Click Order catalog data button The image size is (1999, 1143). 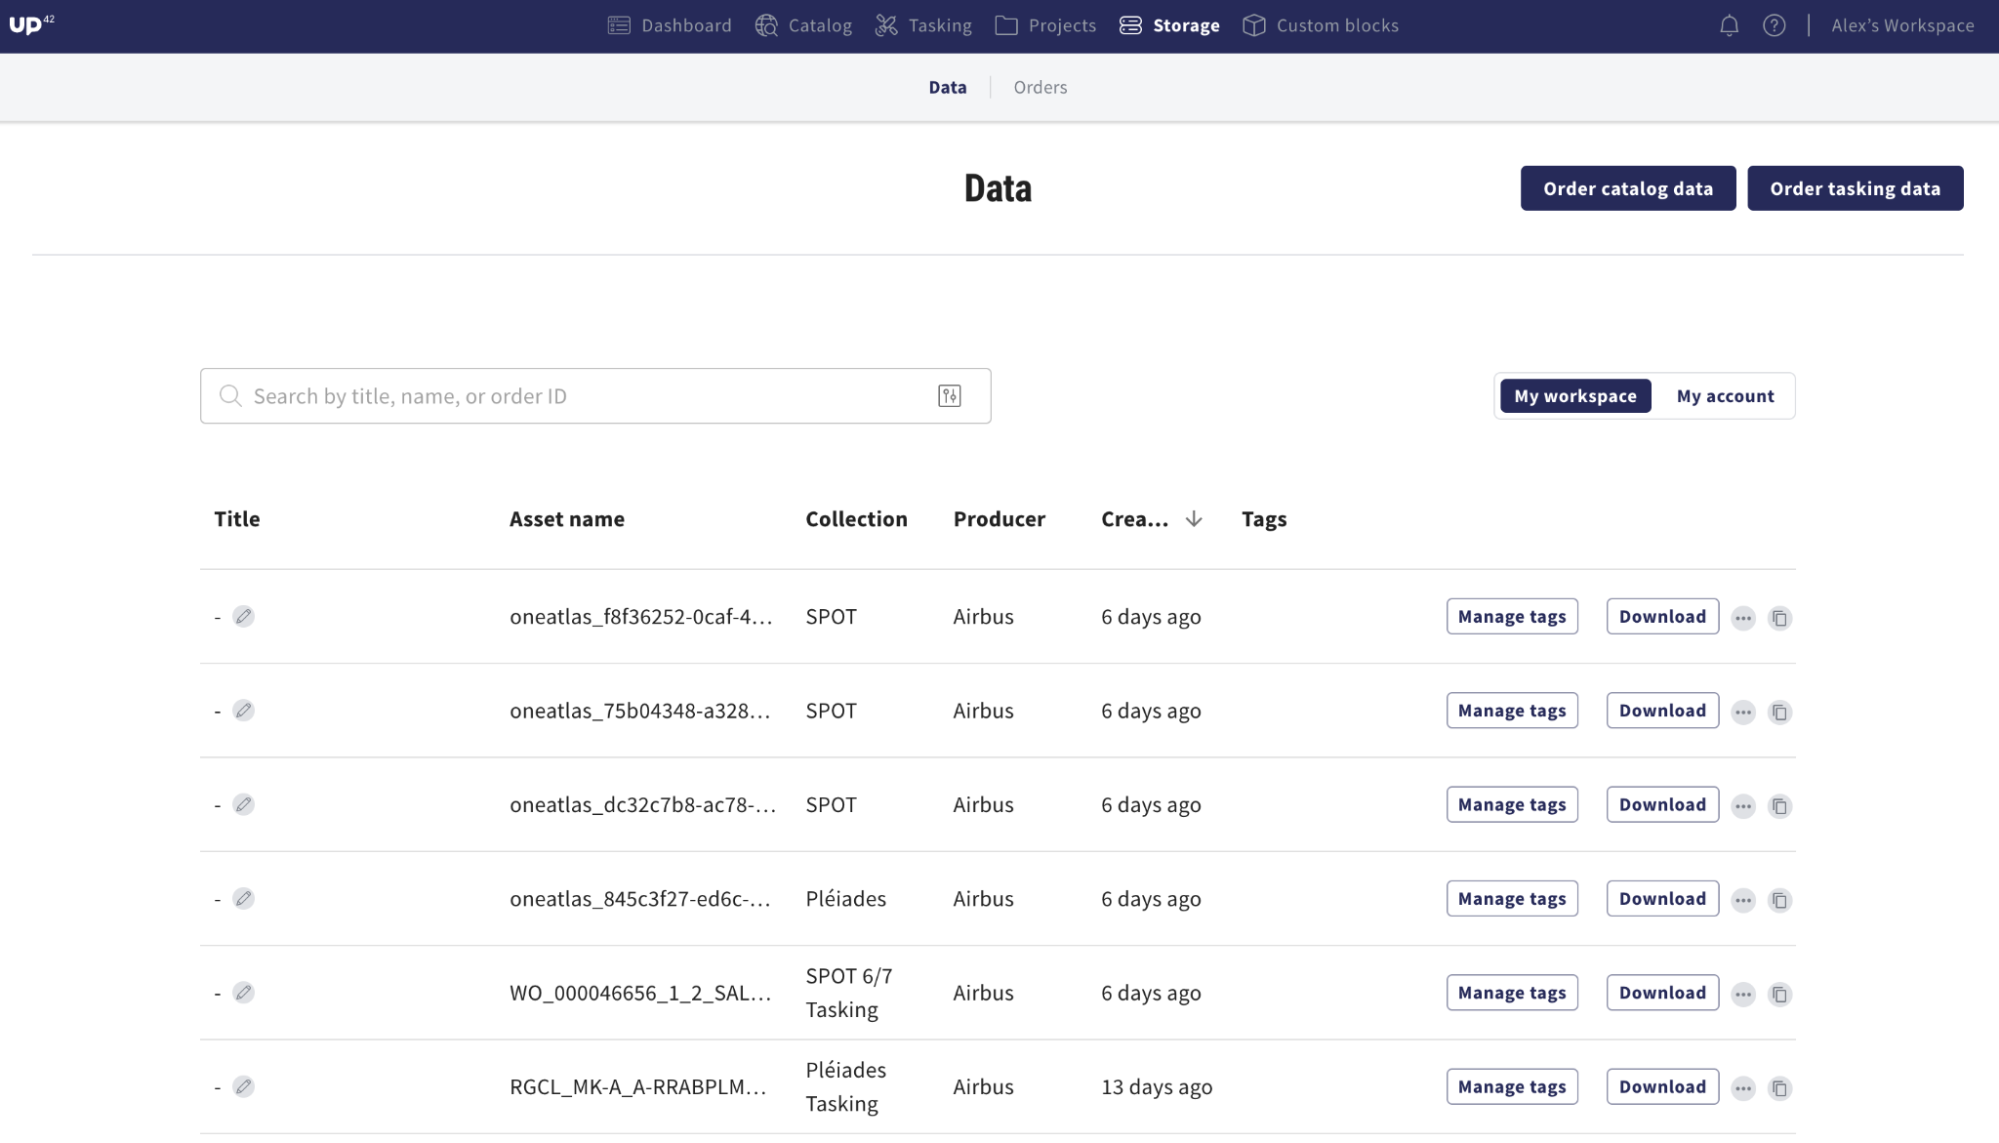pyautogui.click(x=1627, y=188)
